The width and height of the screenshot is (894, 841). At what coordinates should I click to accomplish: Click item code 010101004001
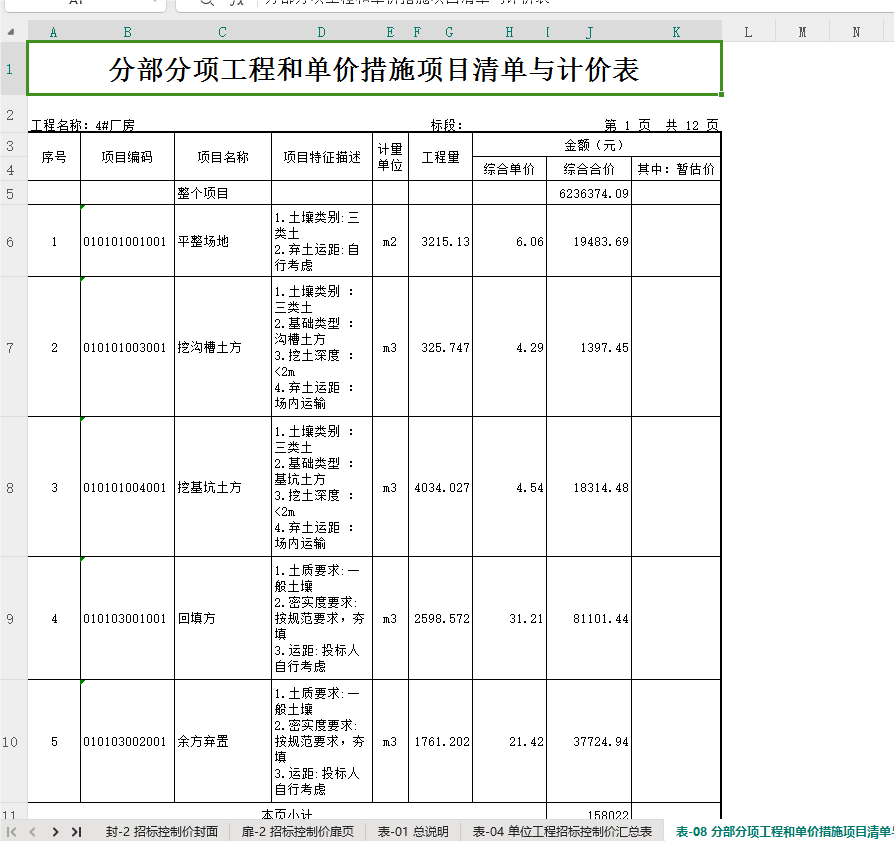[x=127, y=487]
